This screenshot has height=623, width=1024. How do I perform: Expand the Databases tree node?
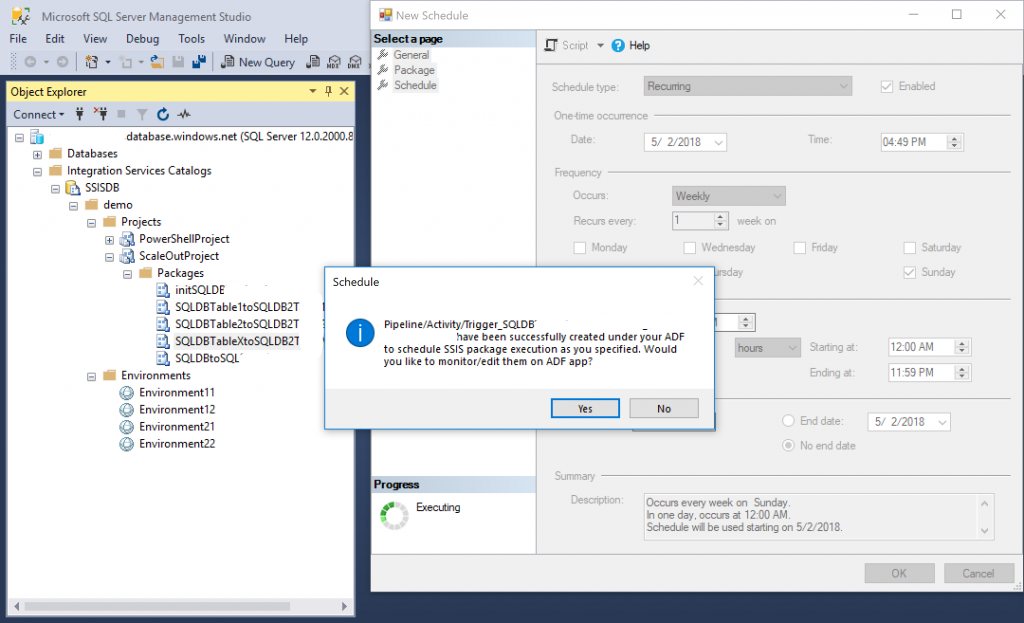38,154
